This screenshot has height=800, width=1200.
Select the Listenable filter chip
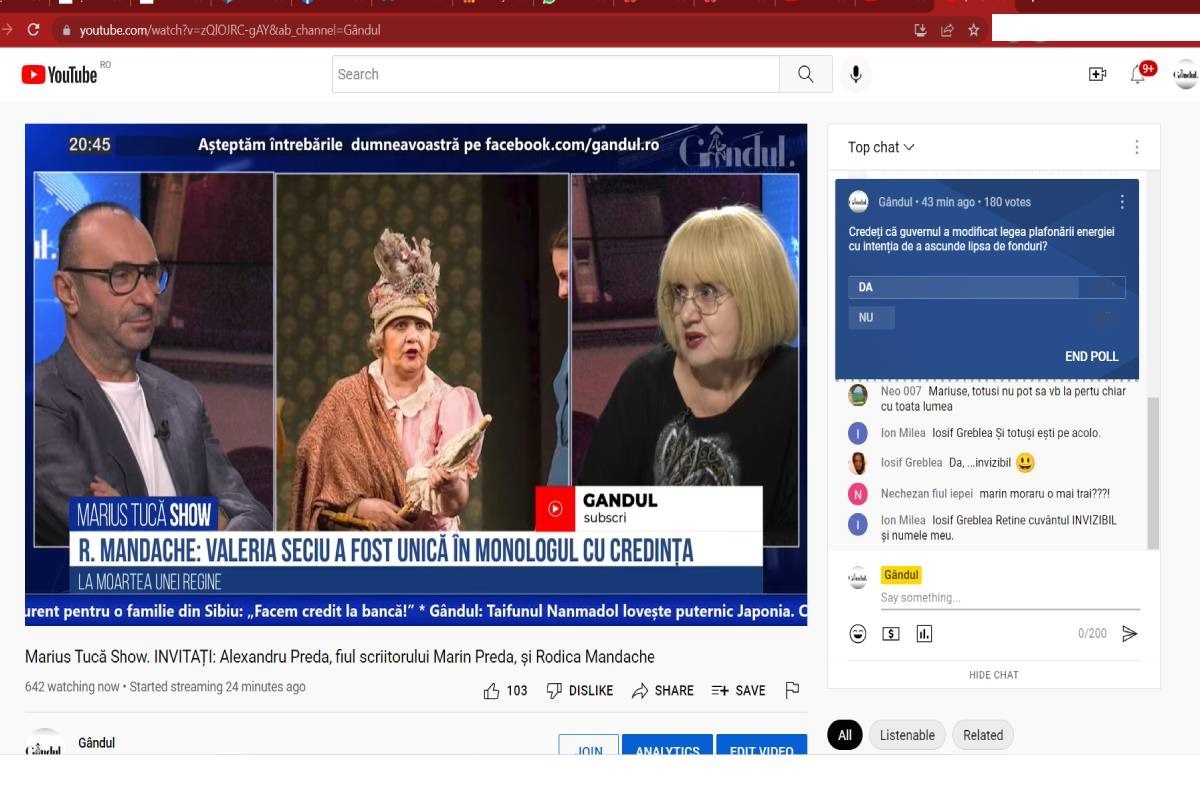click(x=907, y=735)
